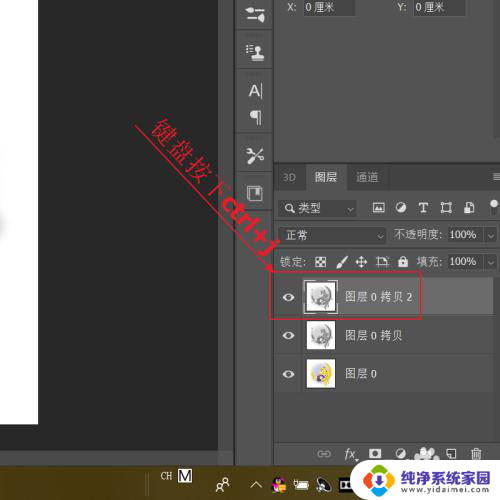Select thumbnail of 图层 0 拷贝

point(321,335)
